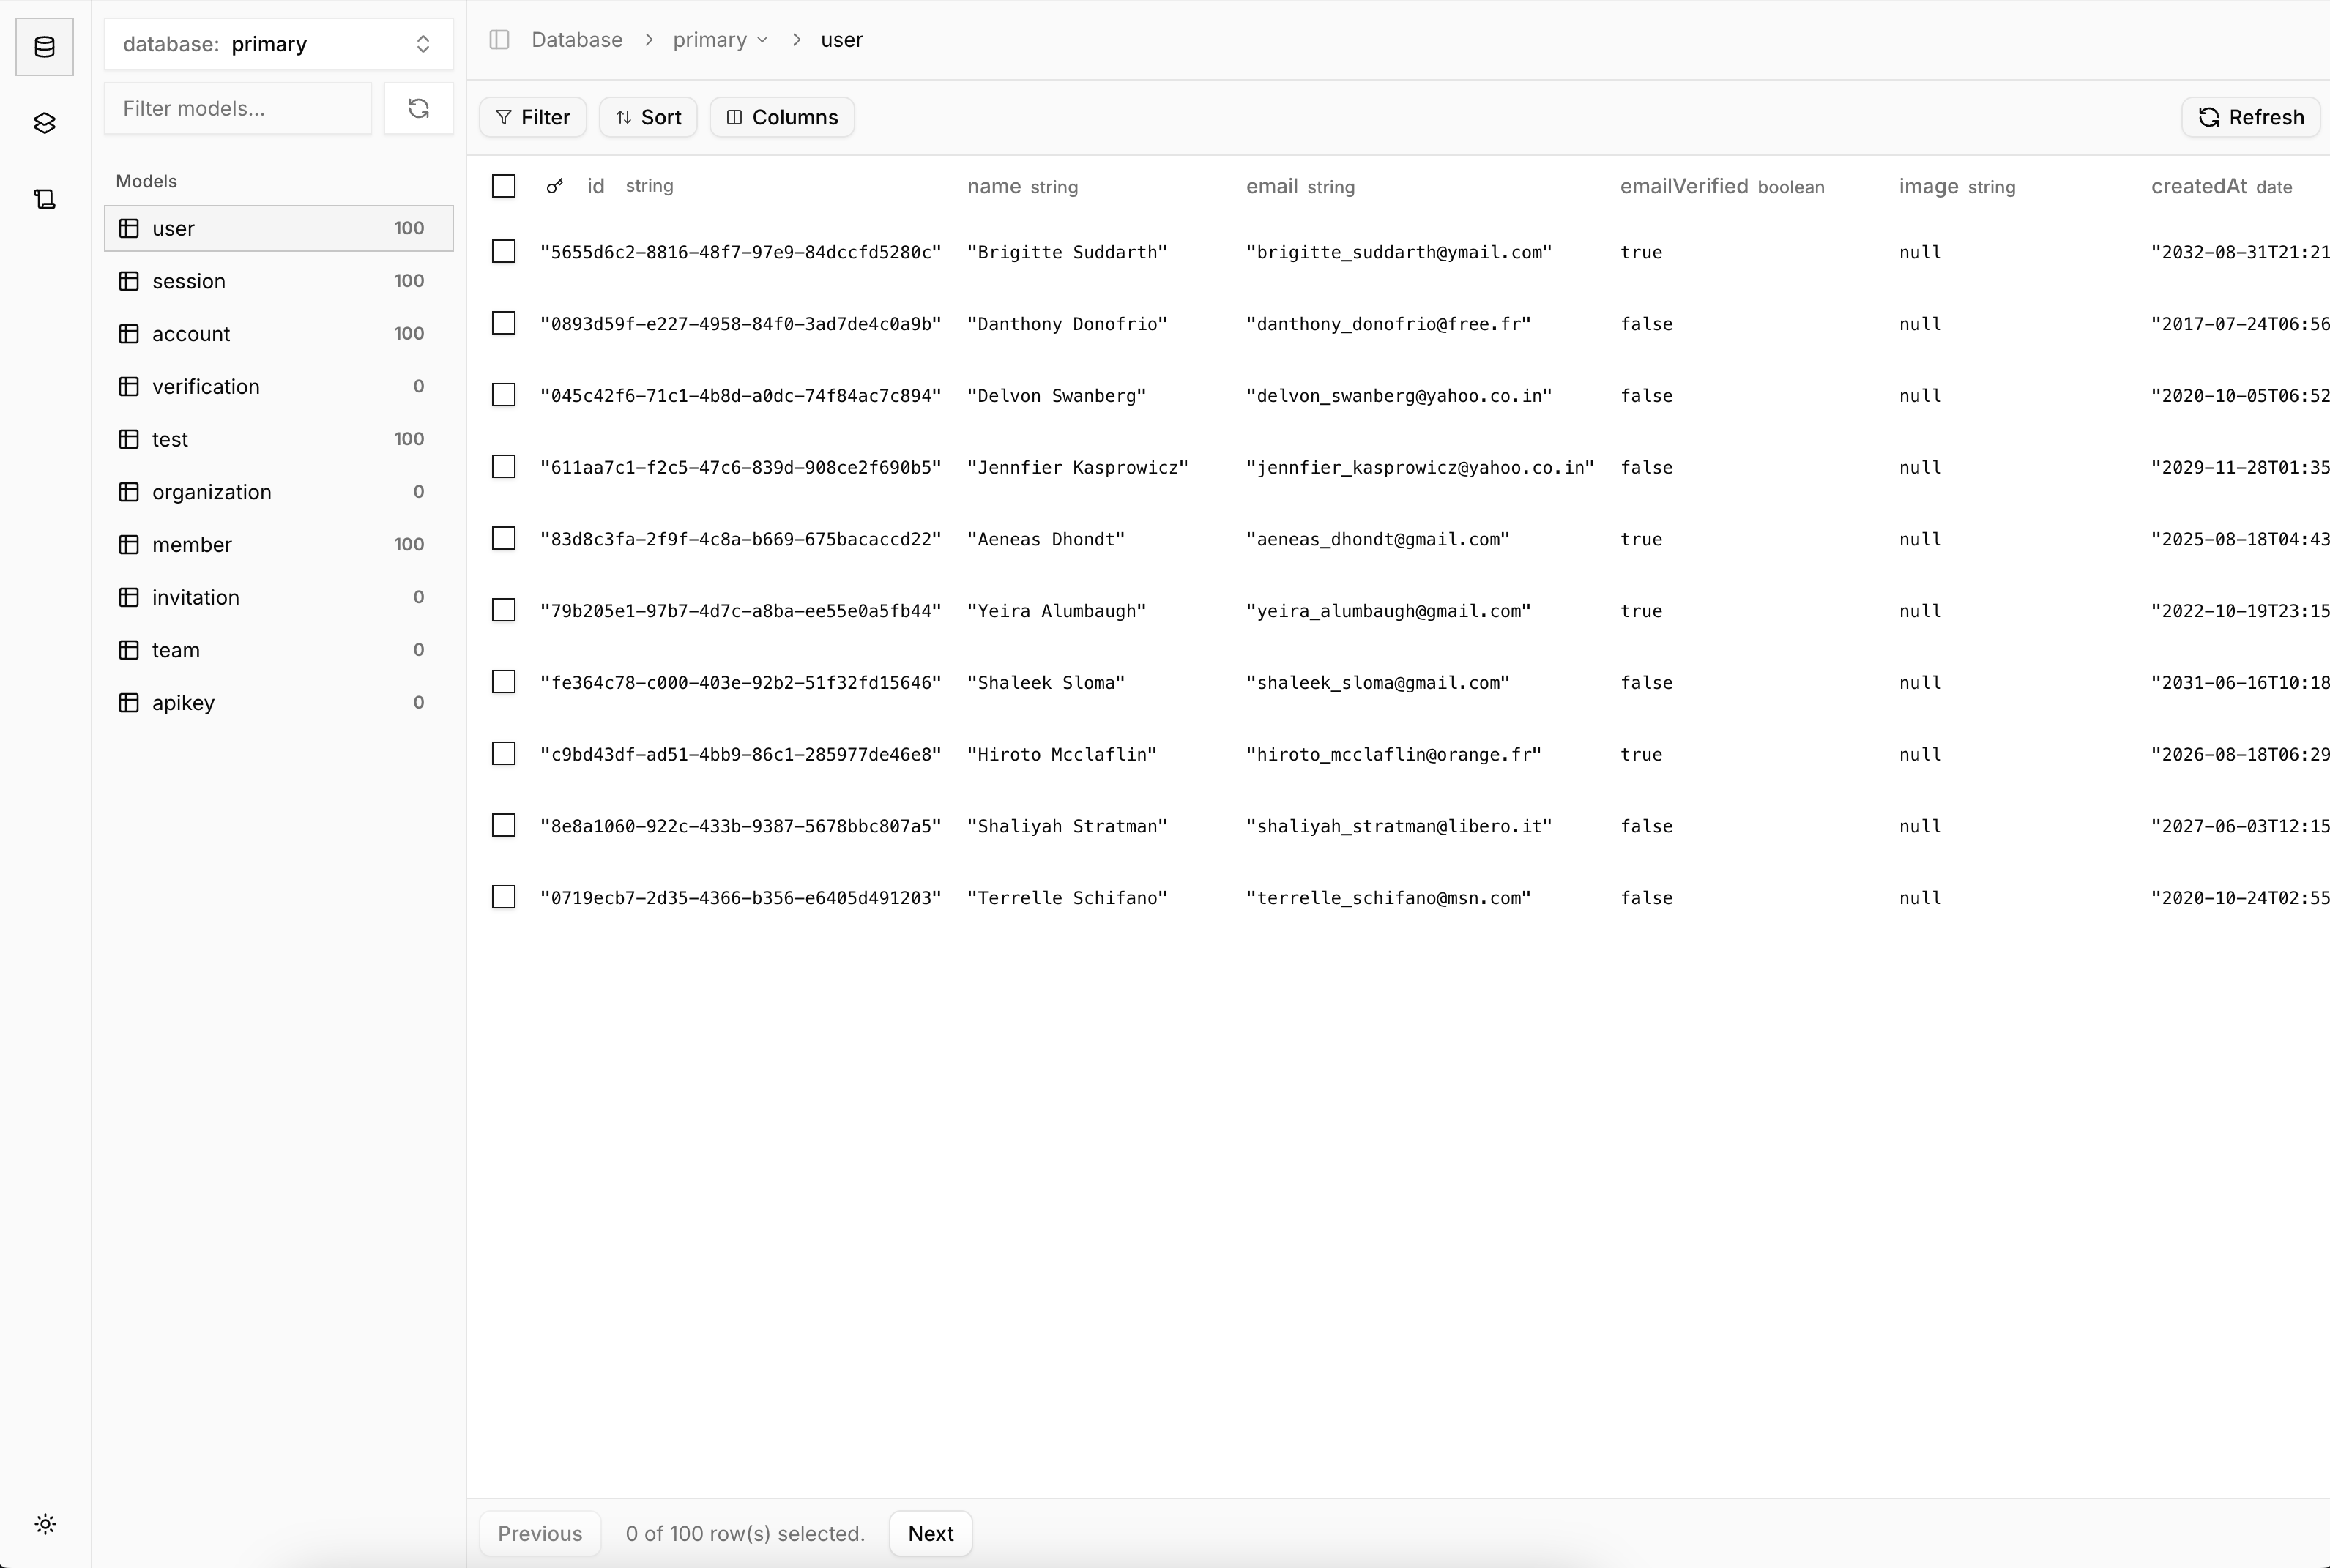Image resolution: width=2330 pixels, height=1568 pixels.
Task: Open the organization model
Action: [279, 492]
